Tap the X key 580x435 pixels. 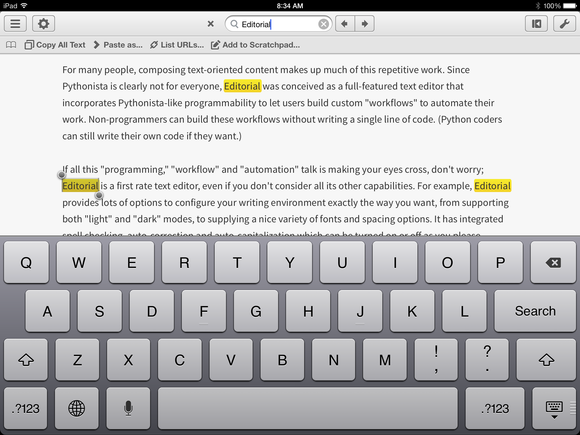pyautogui.click(x=128, y=360)
